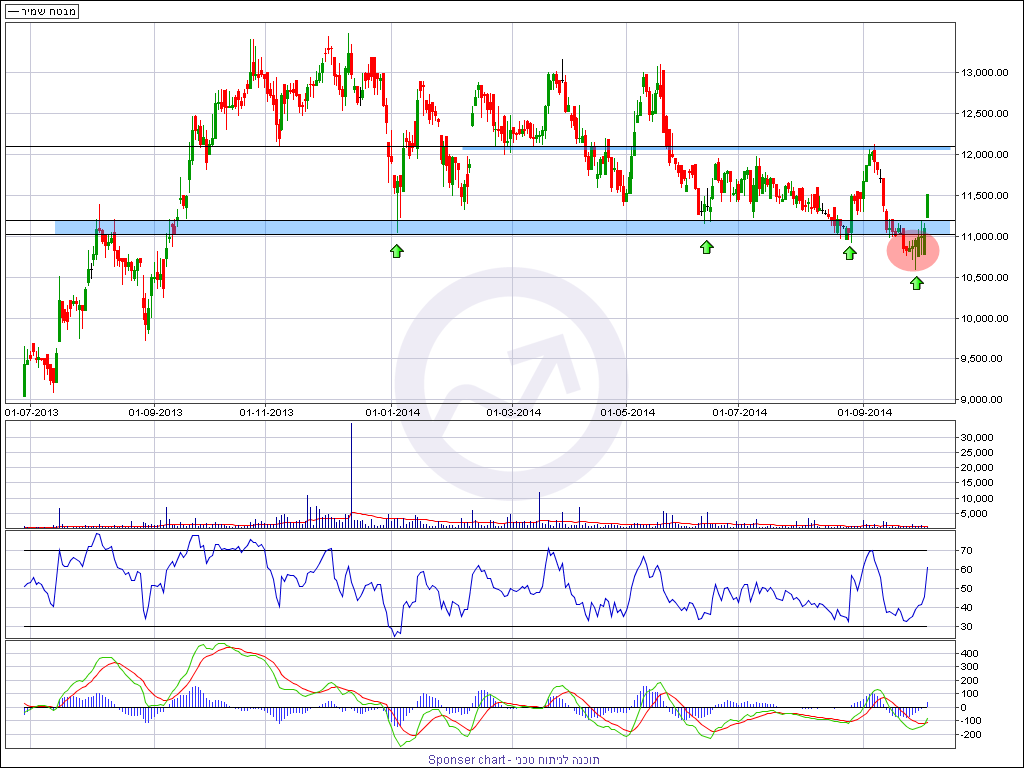Image resolution: width=1024 pixels, height=768 pixels.
Task: Click the 13,000.00 price axis label
Action: [x=982, y=73]
